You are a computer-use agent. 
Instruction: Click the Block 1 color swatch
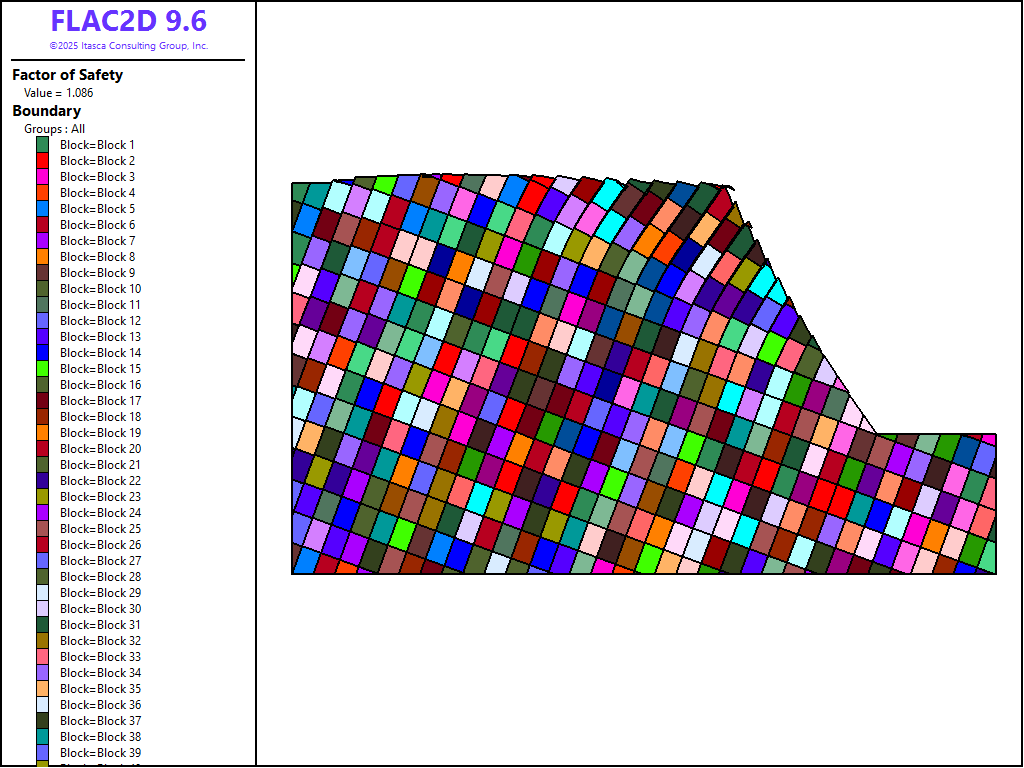tap(43, 145)
